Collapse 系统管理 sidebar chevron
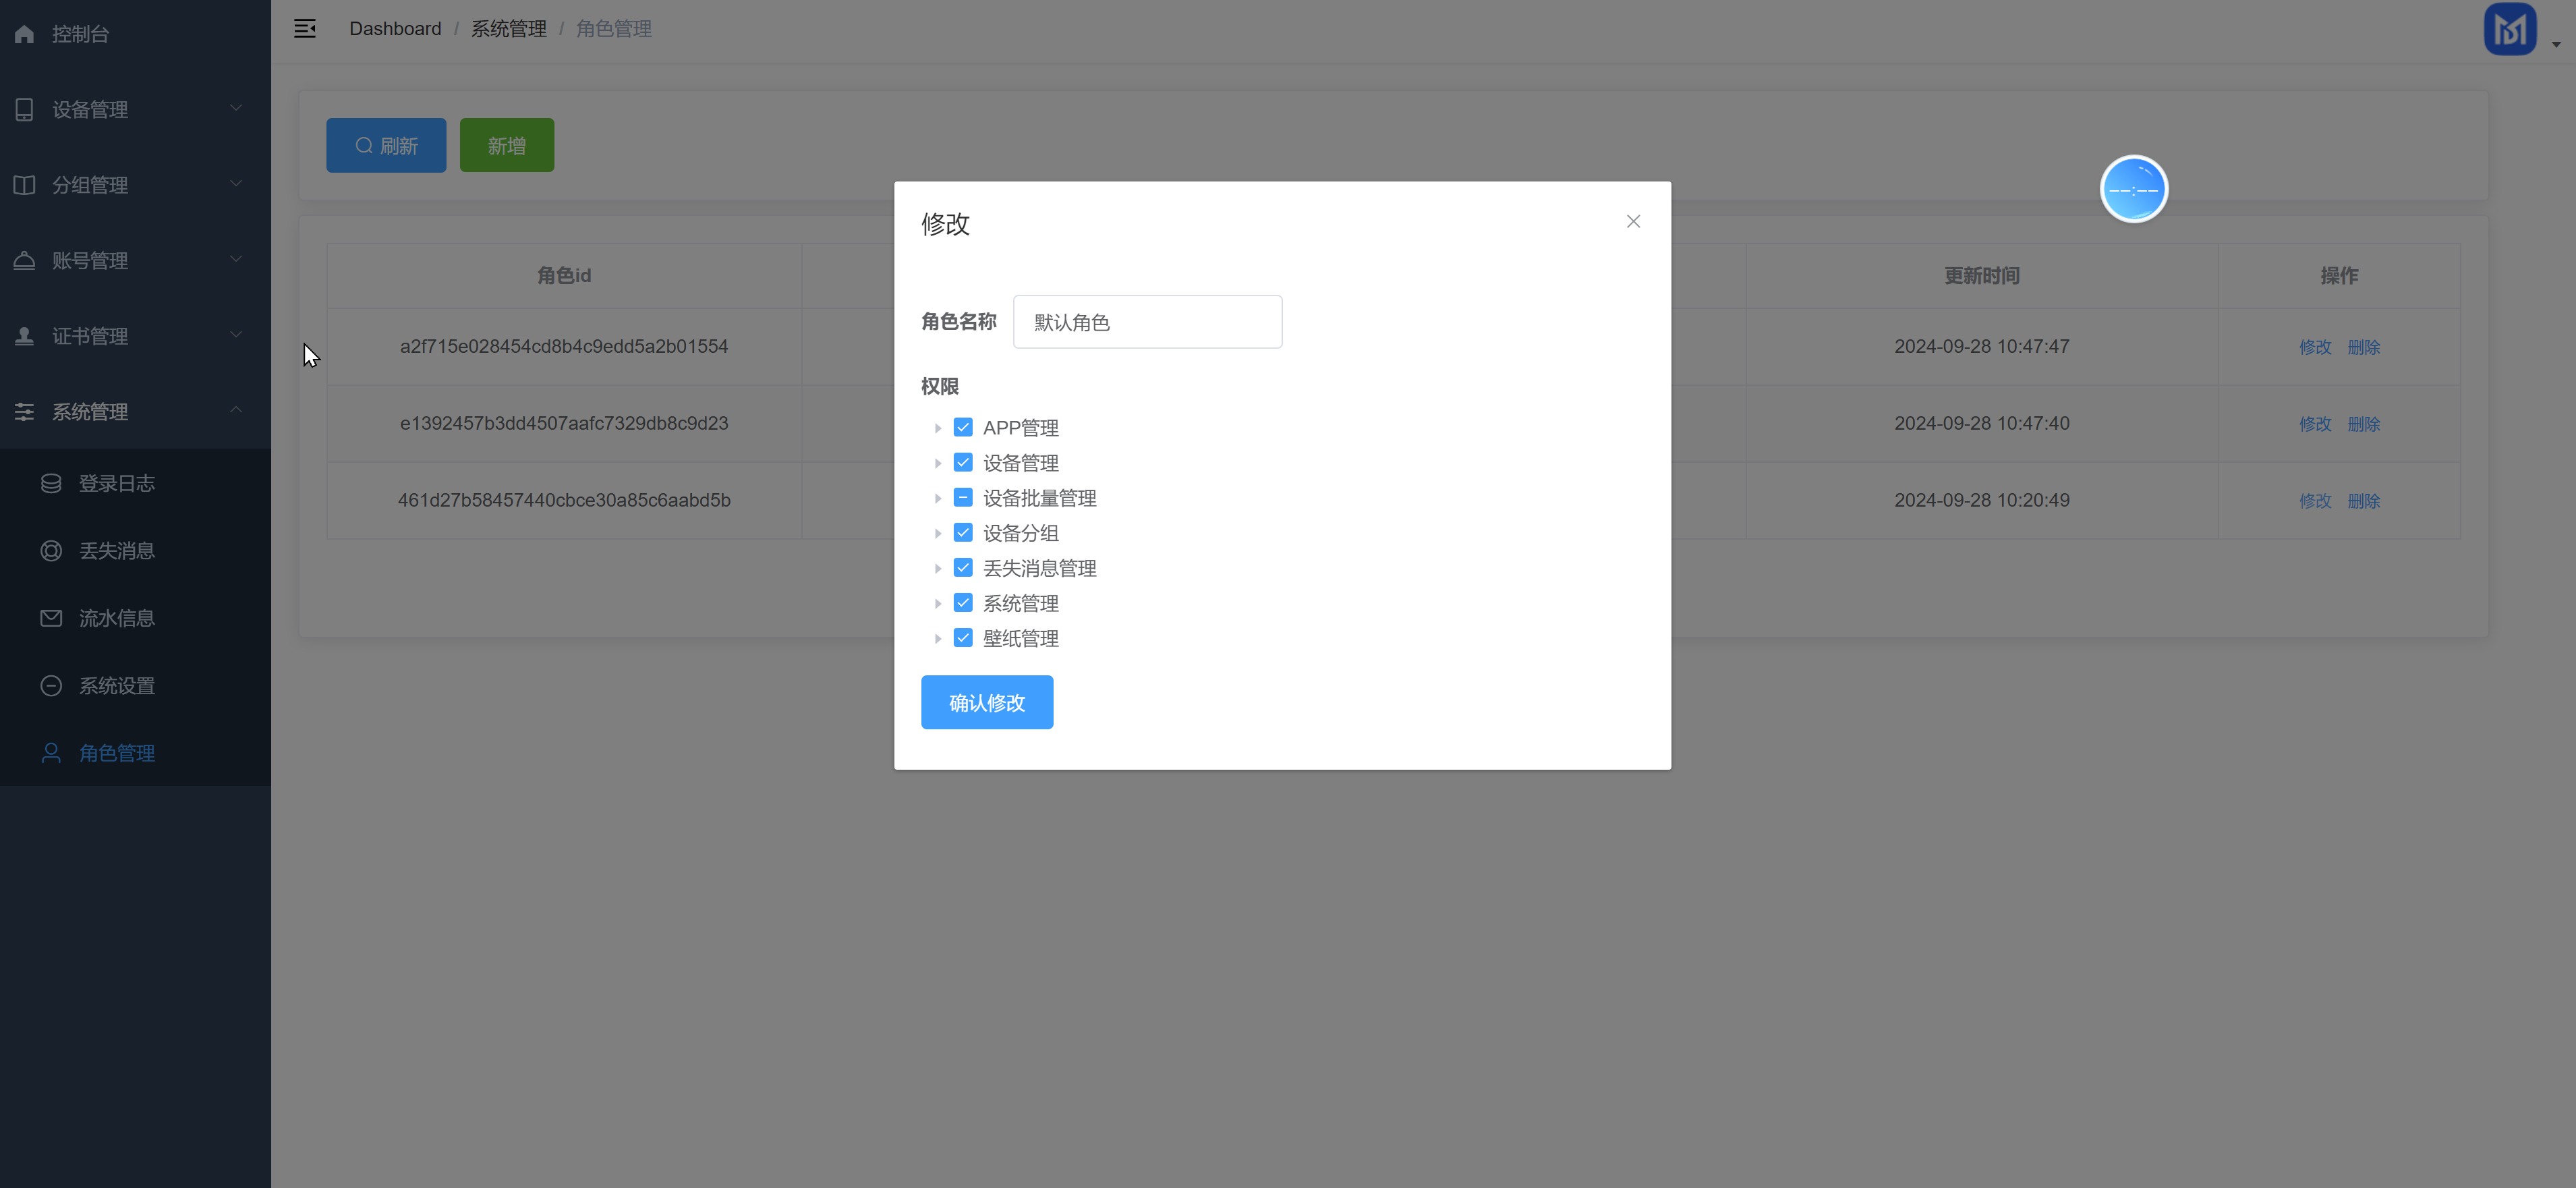This screenshot has width=2576, height=1188. (x=236, y=410)
